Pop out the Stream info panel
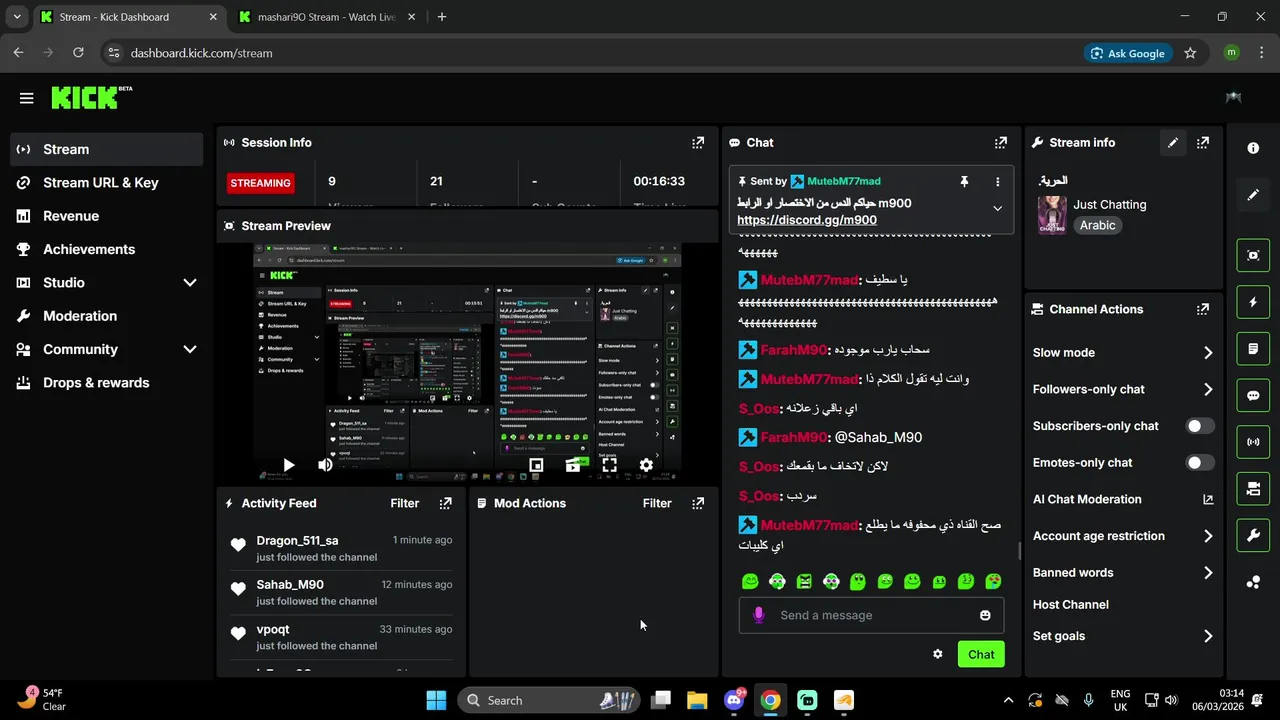The height and width of the screenshot is (720, 1280). tap(1203, 143)
